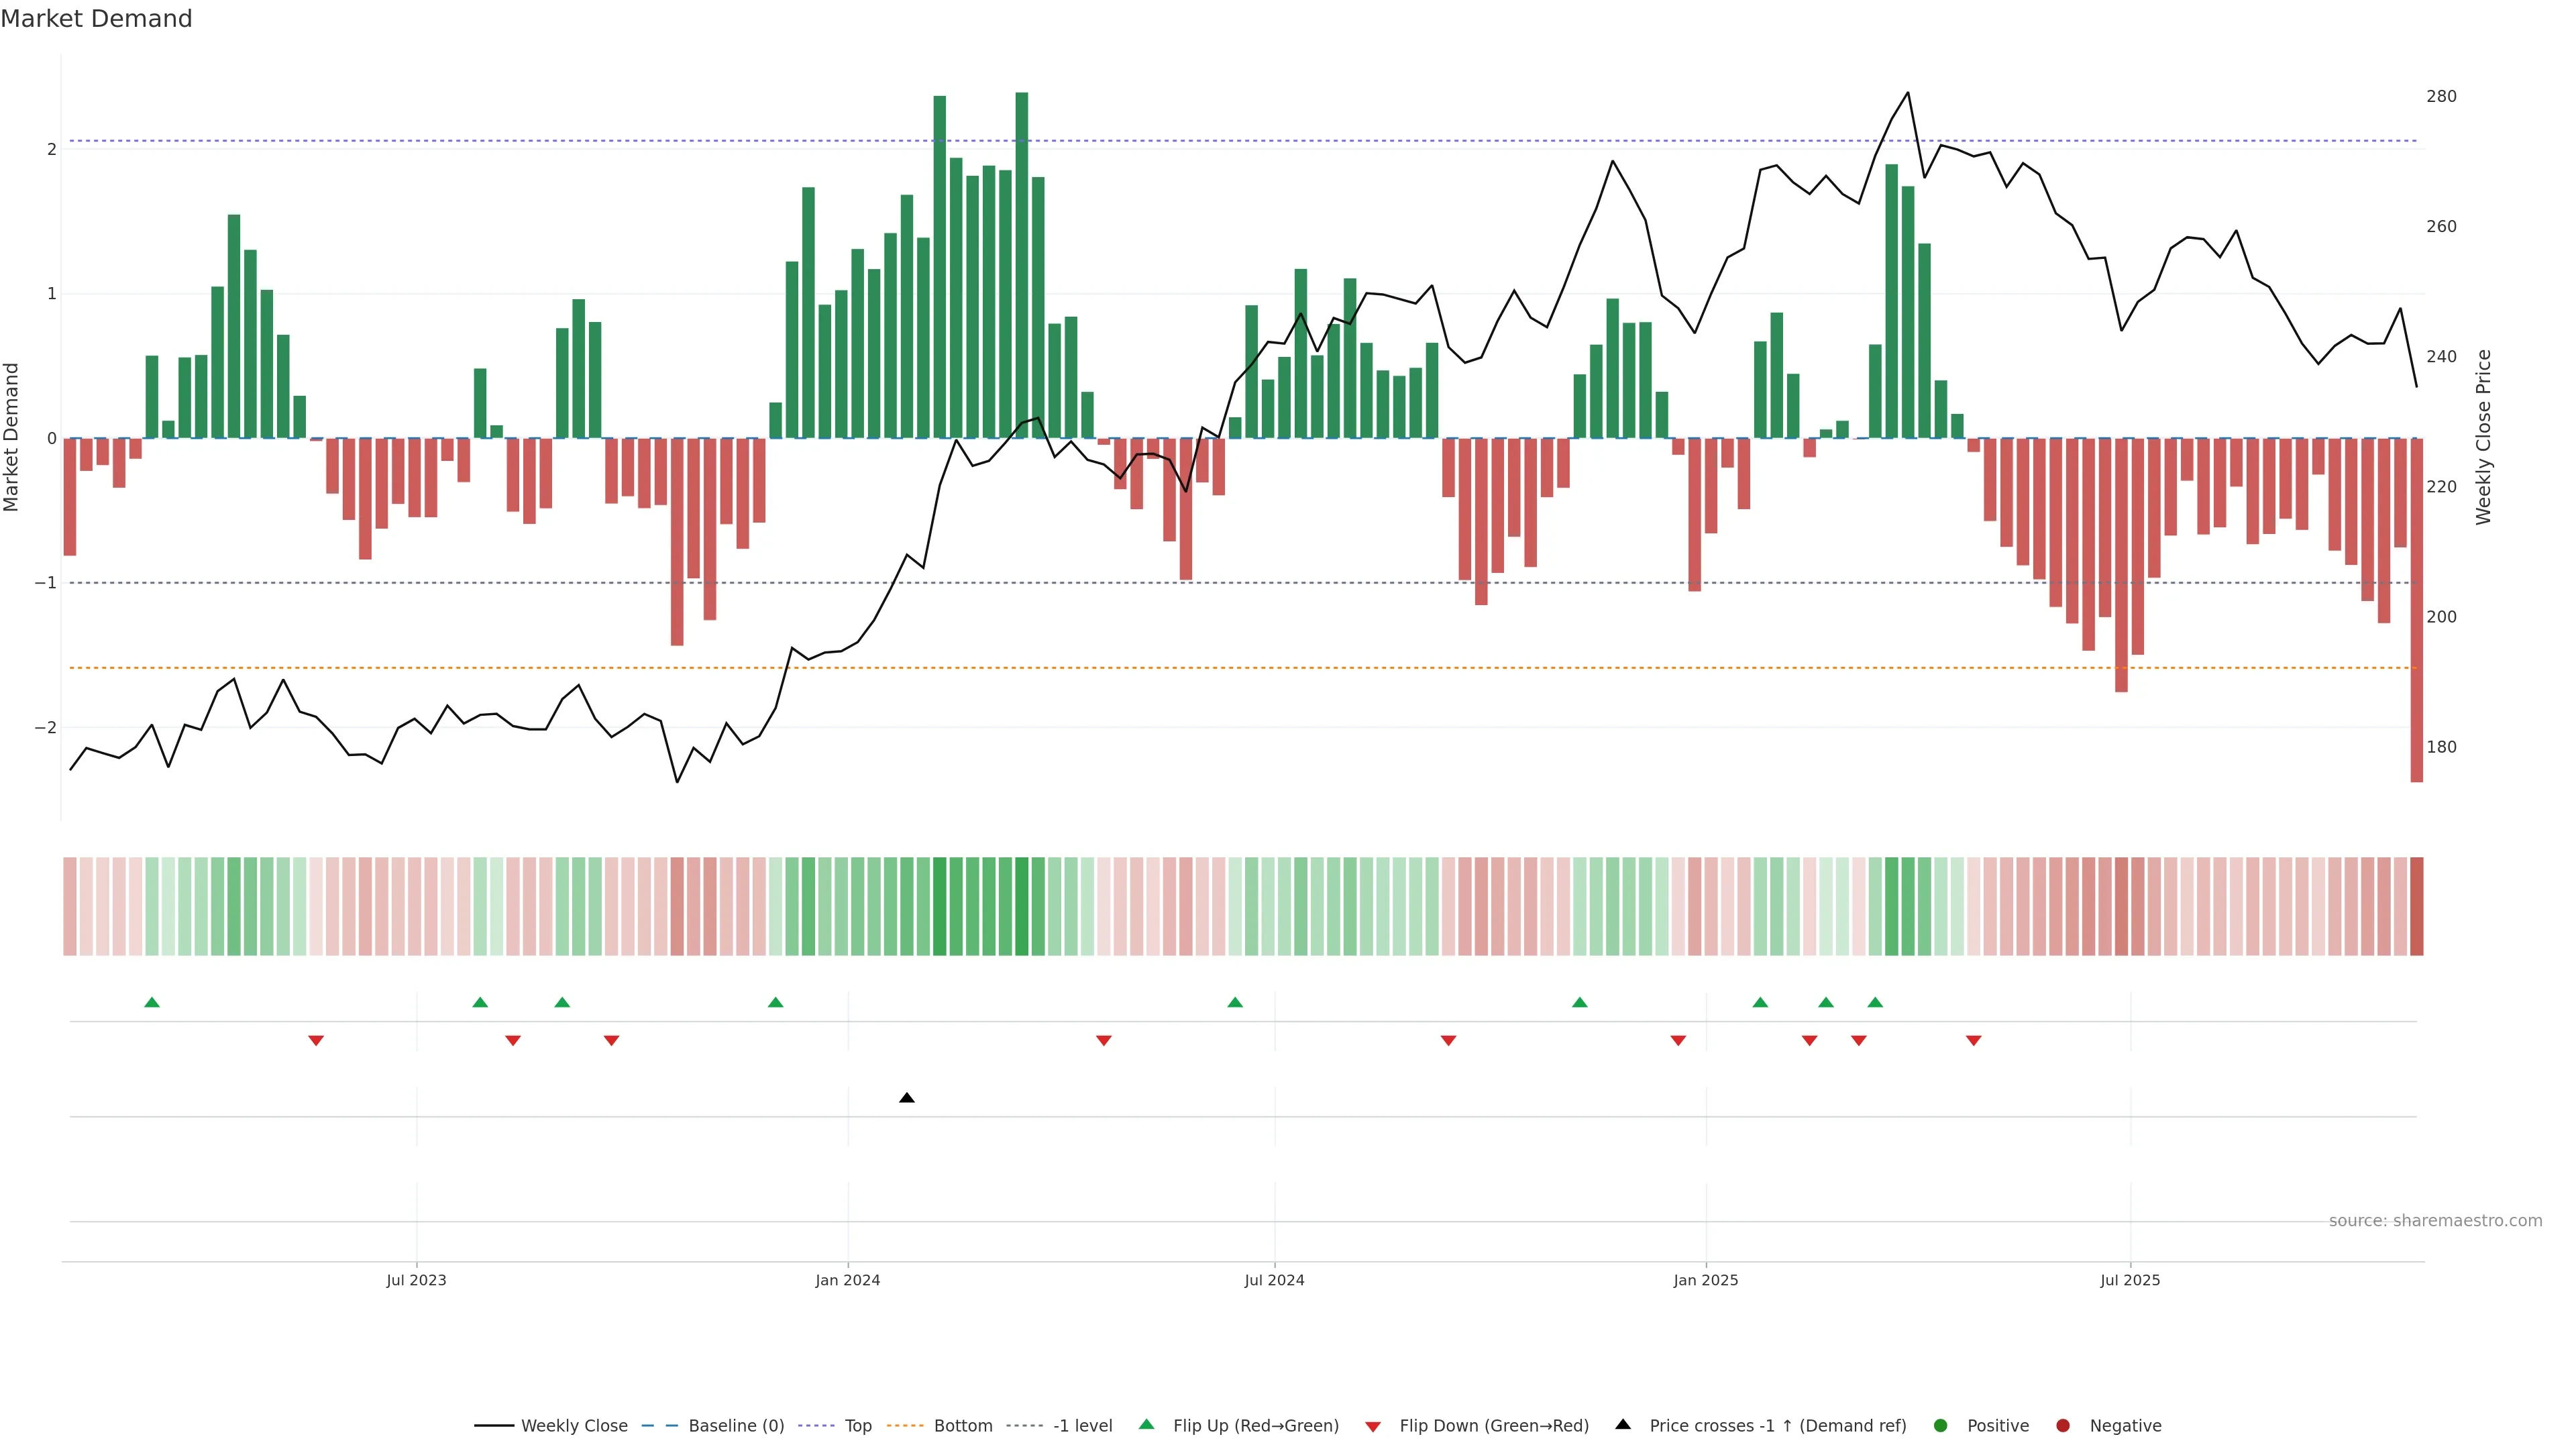The image size is (2576, 1449).
Task: Click the -1 level legend entry
Action: tap(1082, 1426)
